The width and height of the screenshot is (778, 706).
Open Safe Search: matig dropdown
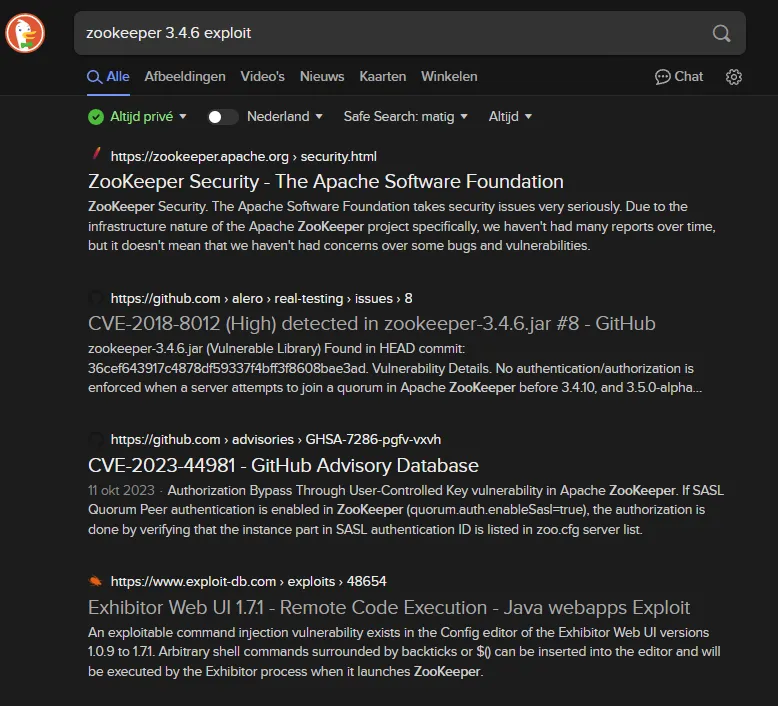click(x=405, y=117)
